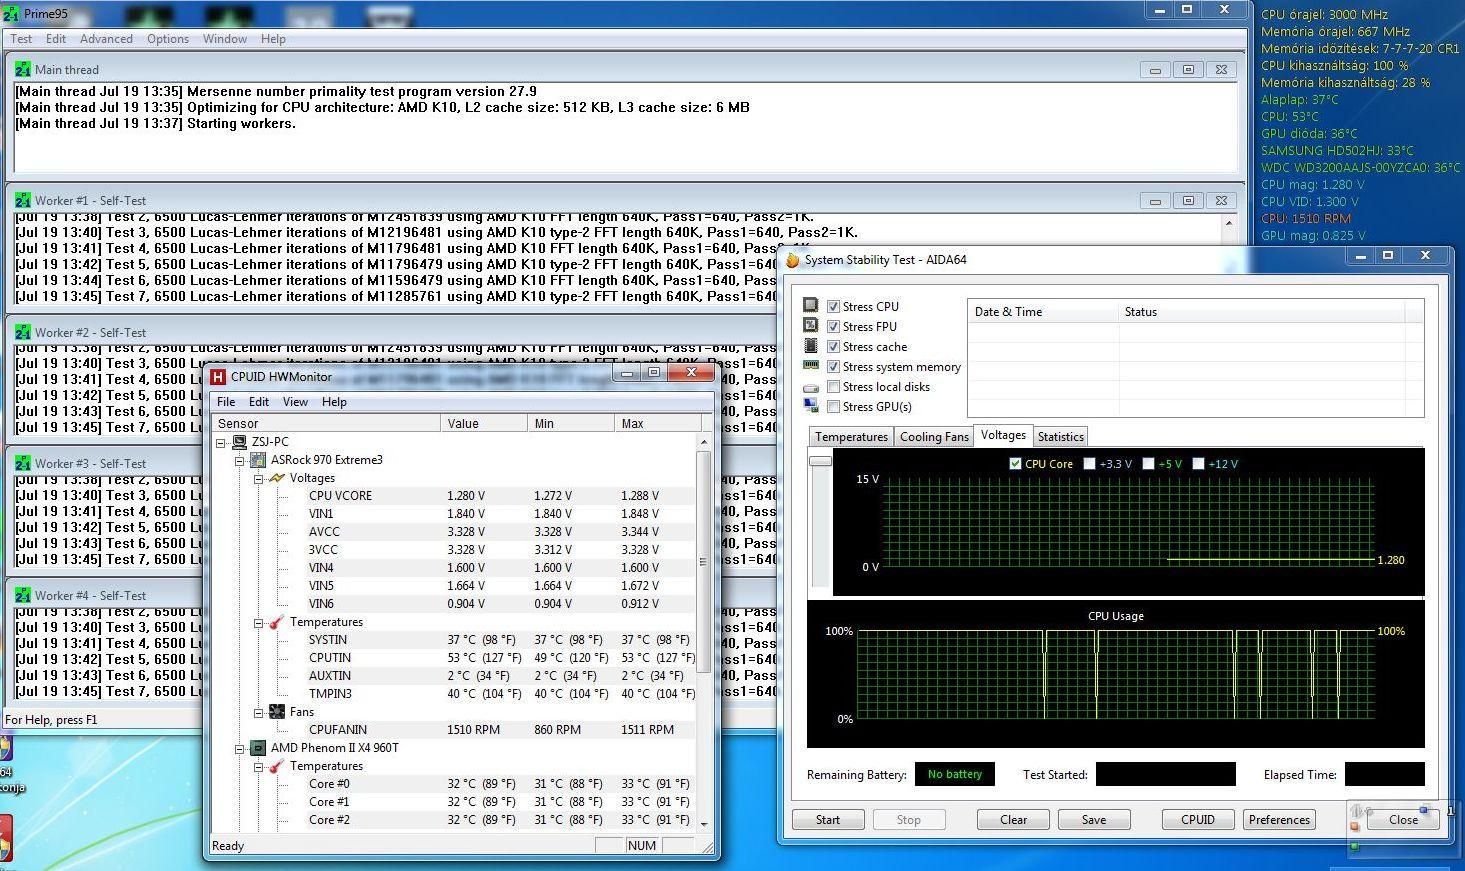
Task: Enable the +3.3 V graph checkbox
Action: (1090, 464)
